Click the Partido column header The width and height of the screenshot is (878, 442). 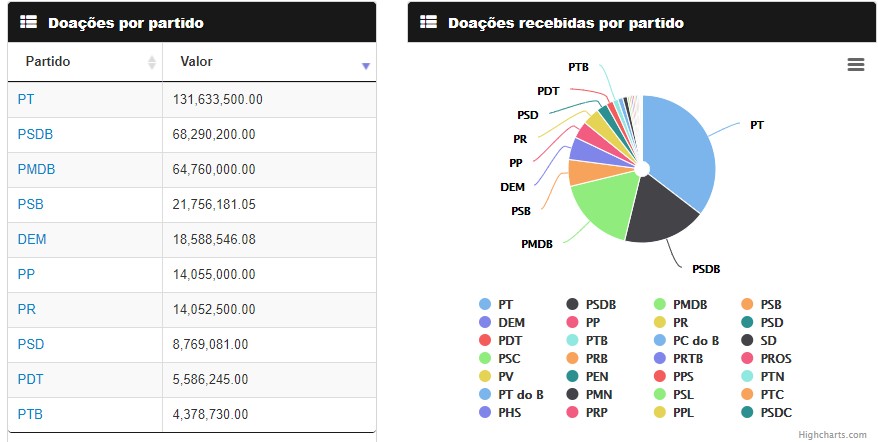pyautogui.click(x=48, y=62)
